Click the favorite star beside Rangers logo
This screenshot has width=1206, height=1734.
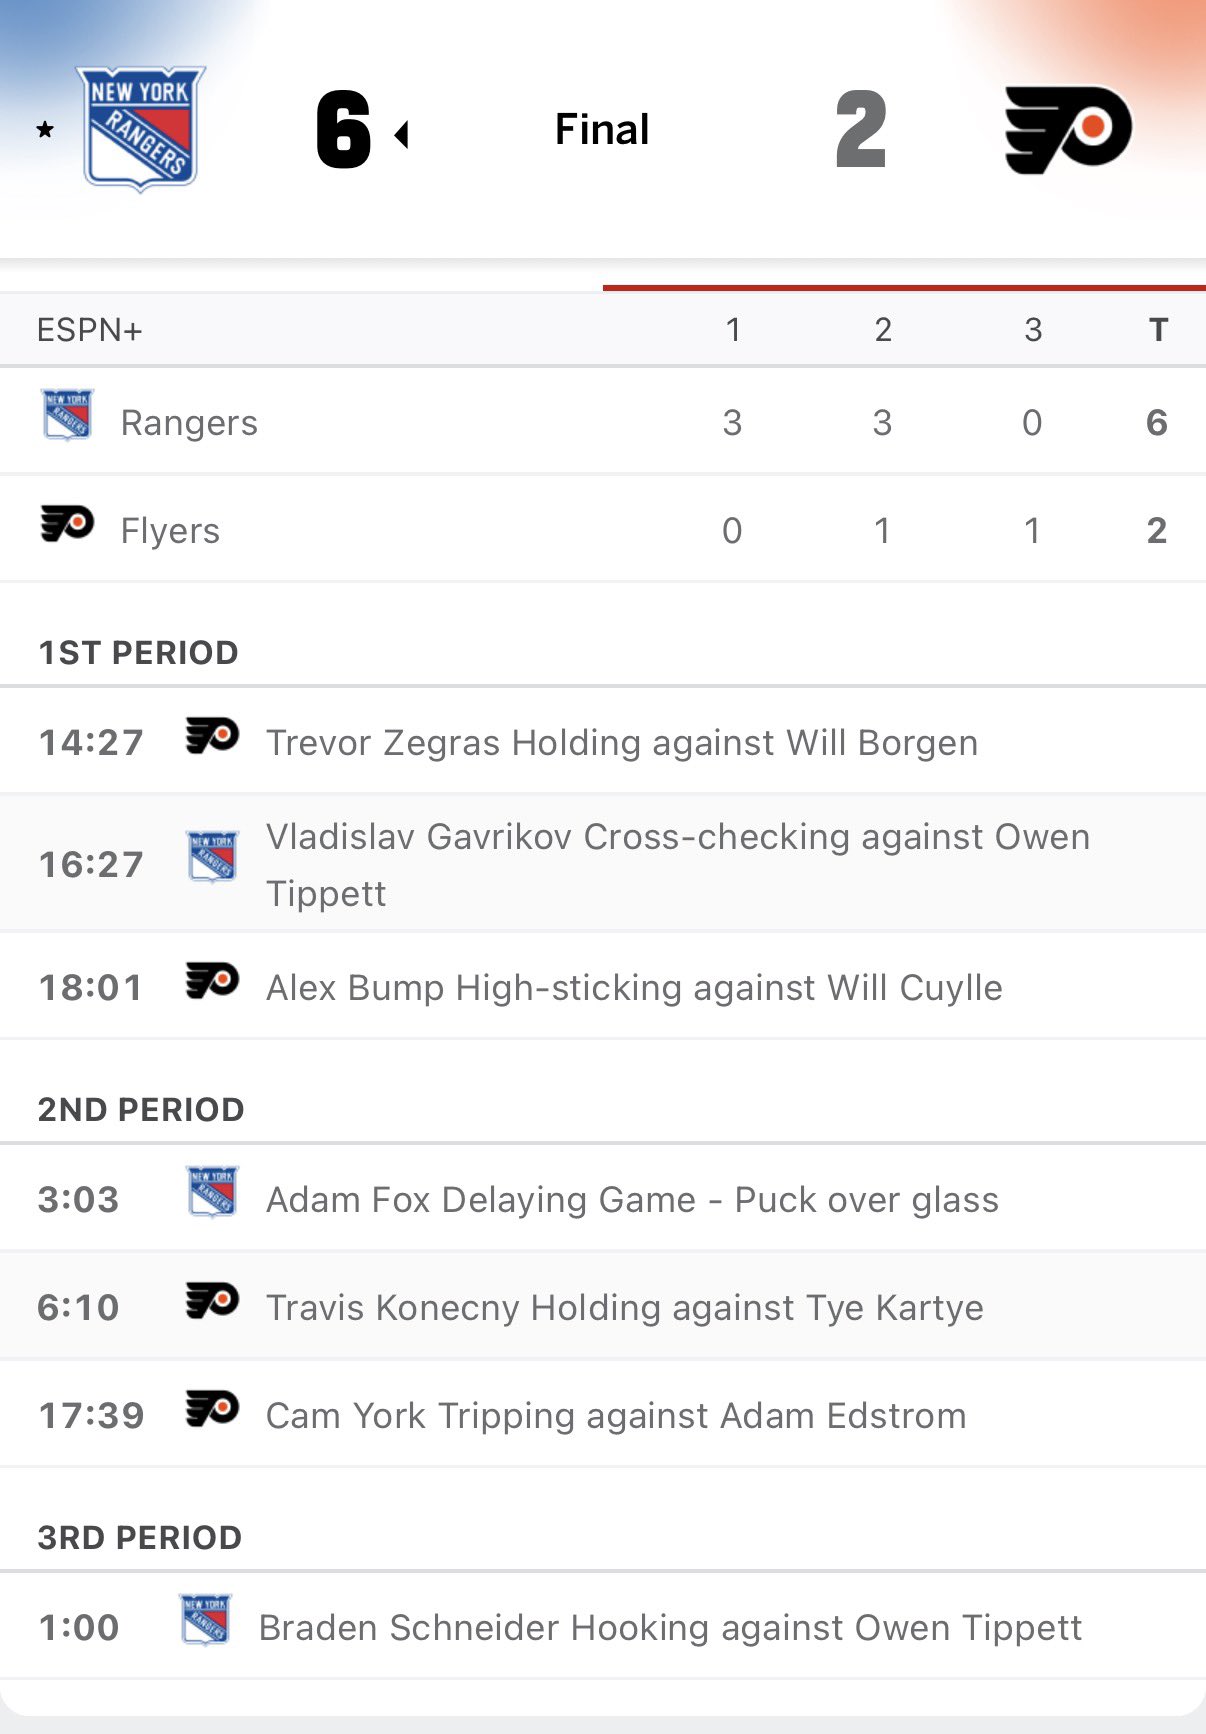click(45, 130)
